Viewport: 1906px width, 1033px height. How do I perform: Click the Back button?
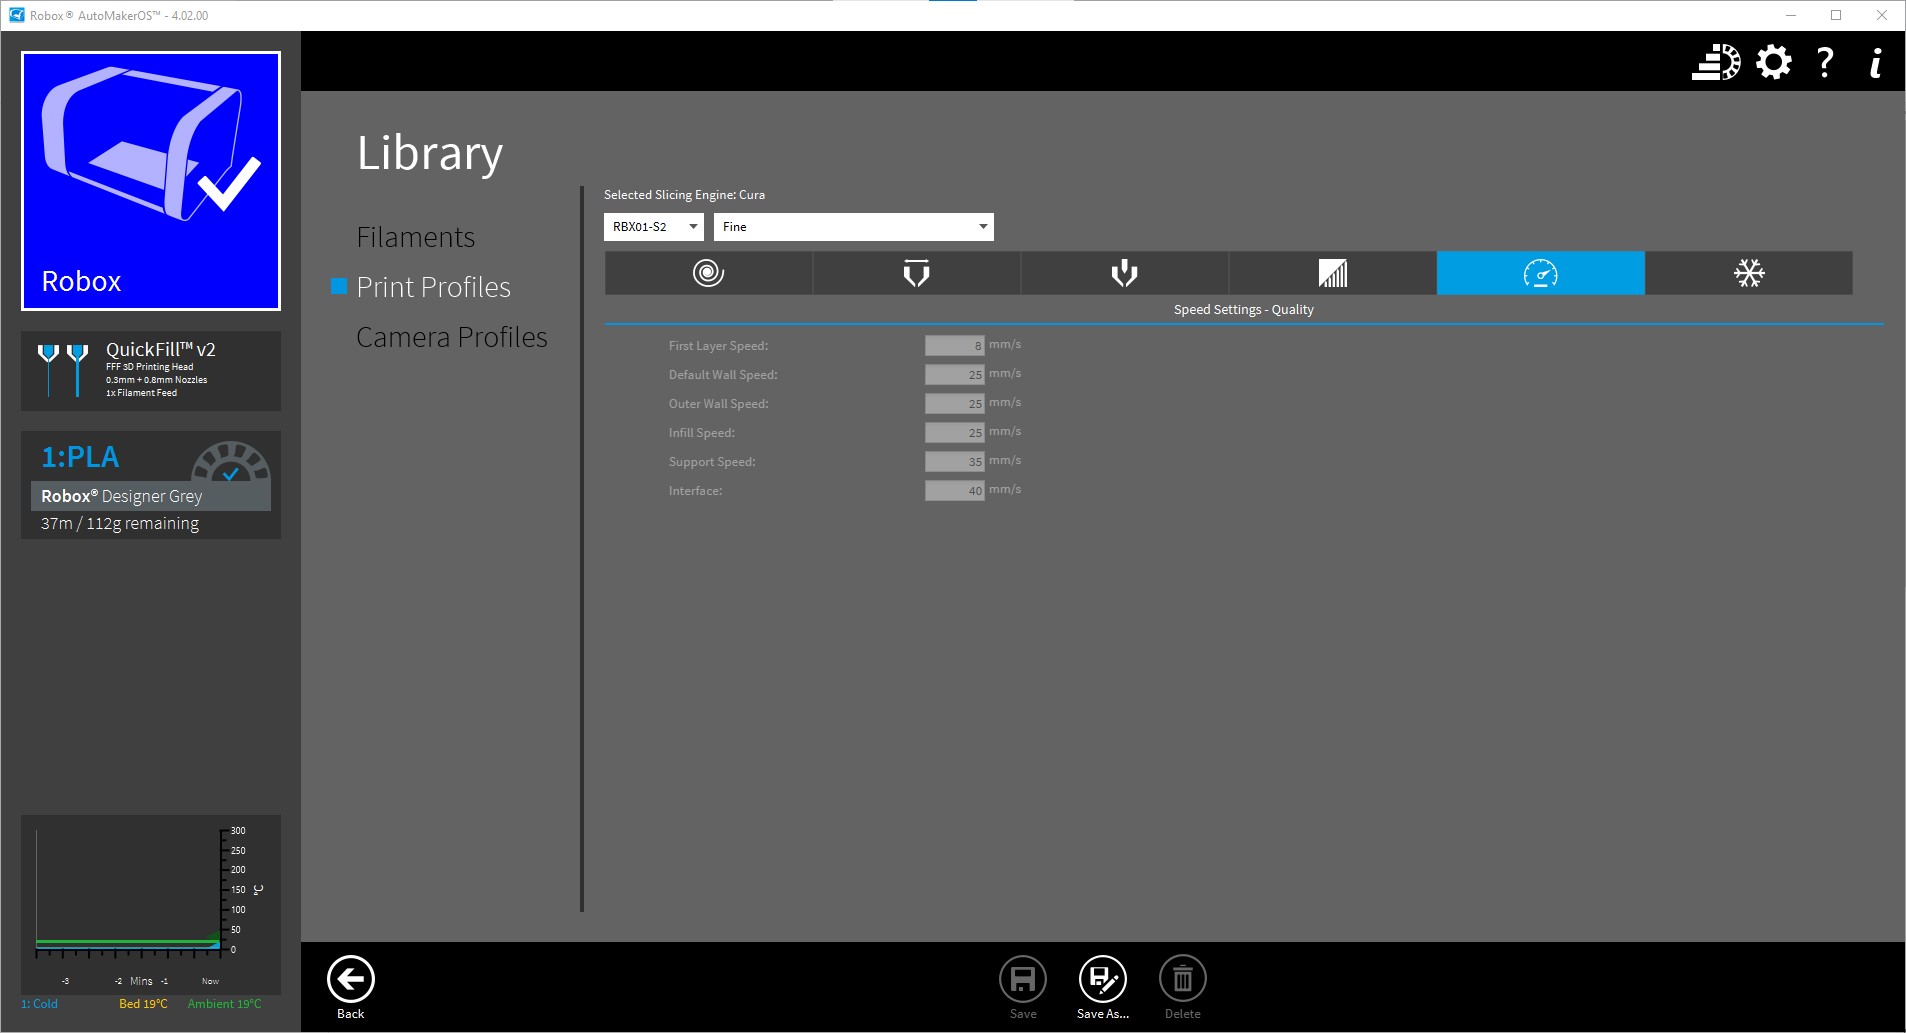pyautogui.click(x=351, y=986)
